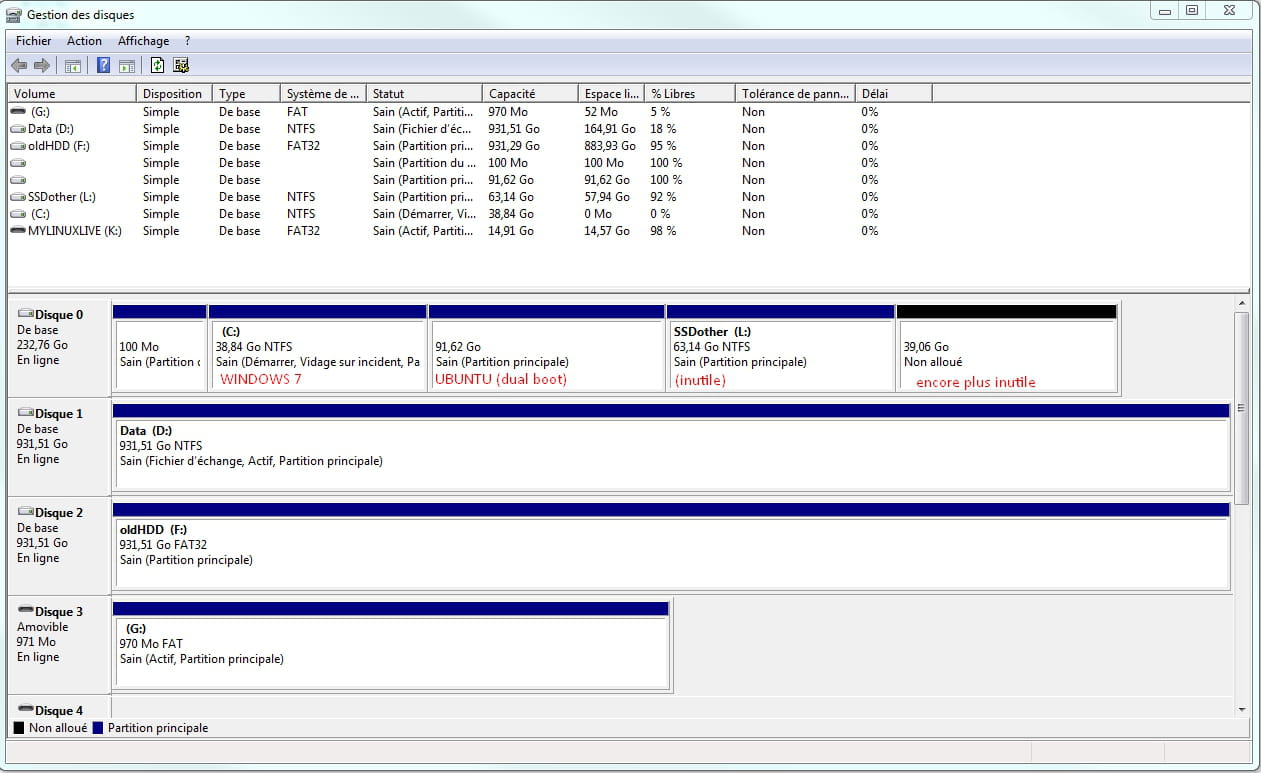
Task: Open the disk settings toolbar icon
Action: (x=181, y=66)
